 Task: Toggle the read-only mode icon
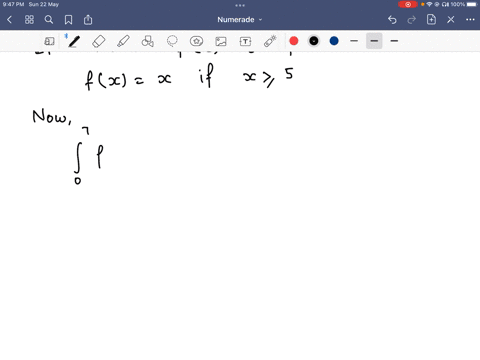click(x=49, y=41)
